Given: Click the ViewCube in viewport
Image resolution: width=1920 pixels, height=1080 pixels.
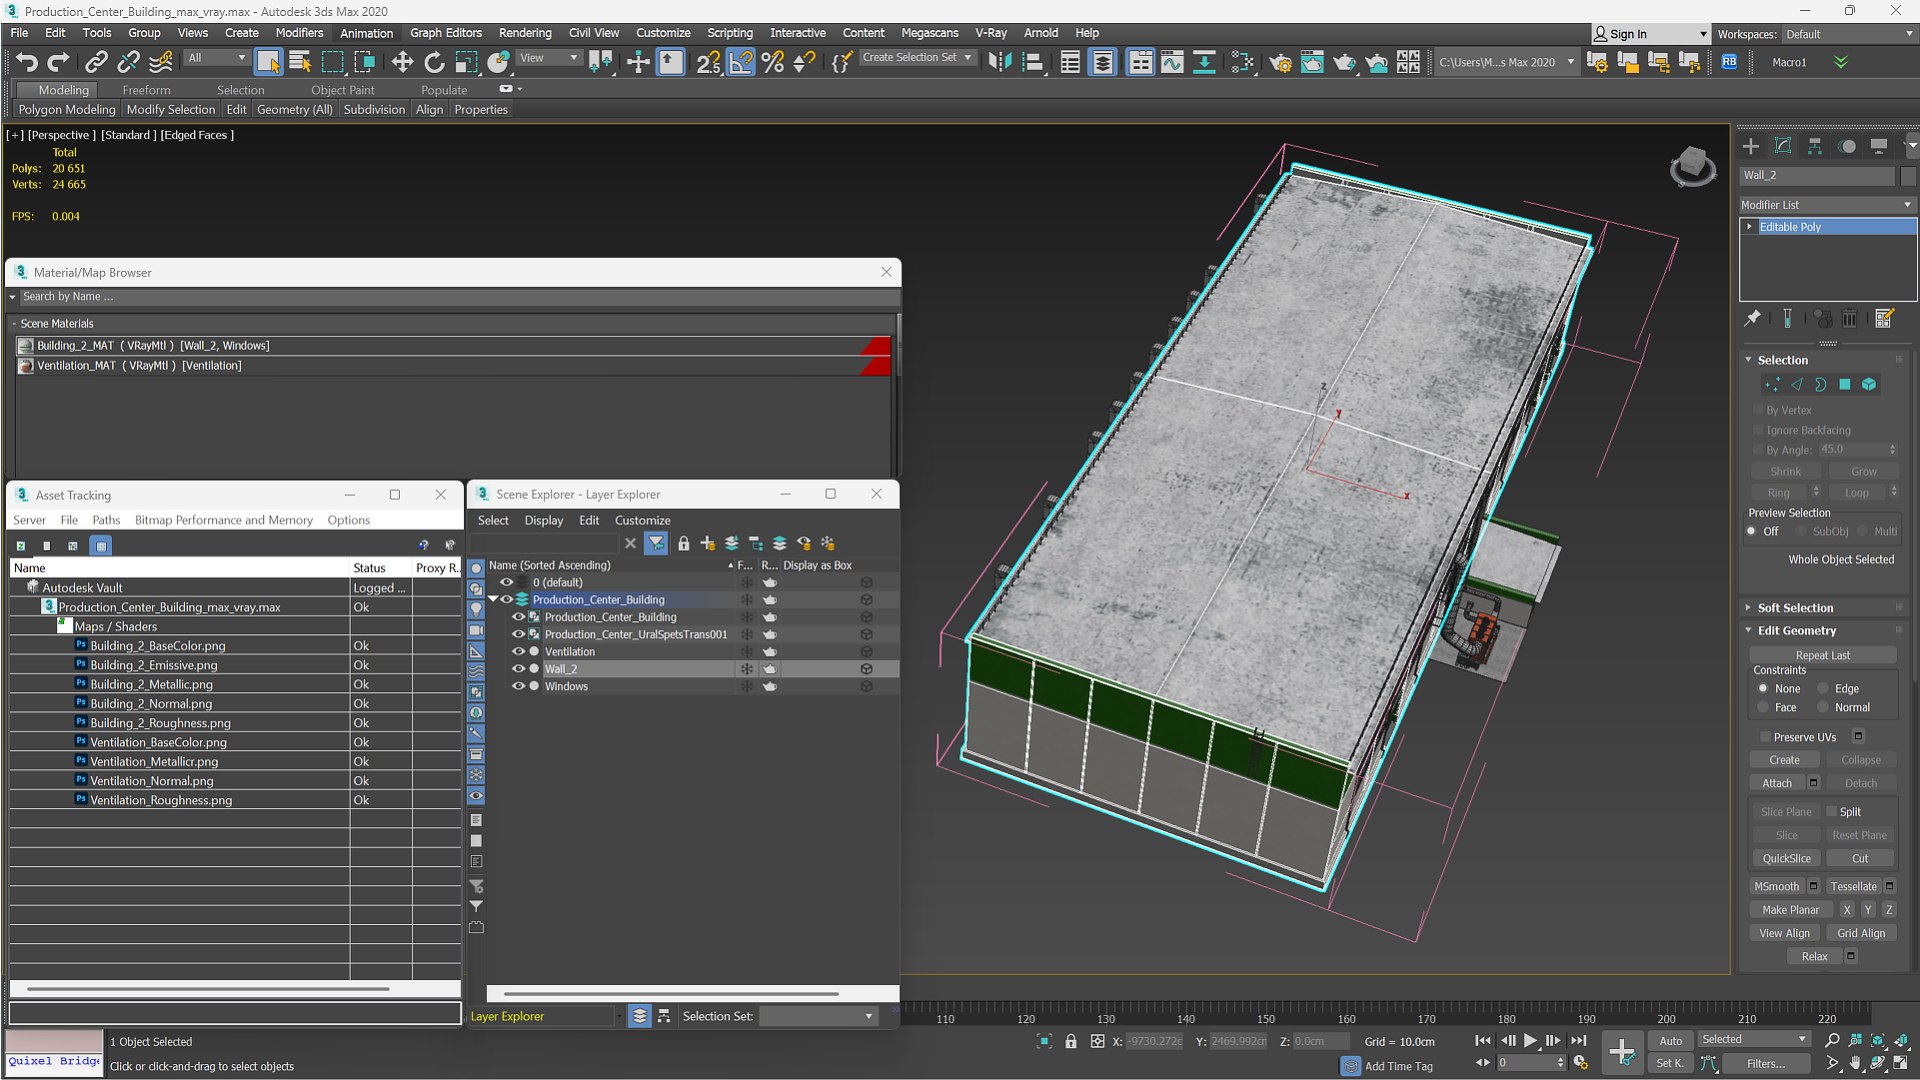Looking at the screenshot, I should click(x=1693, y=166).
